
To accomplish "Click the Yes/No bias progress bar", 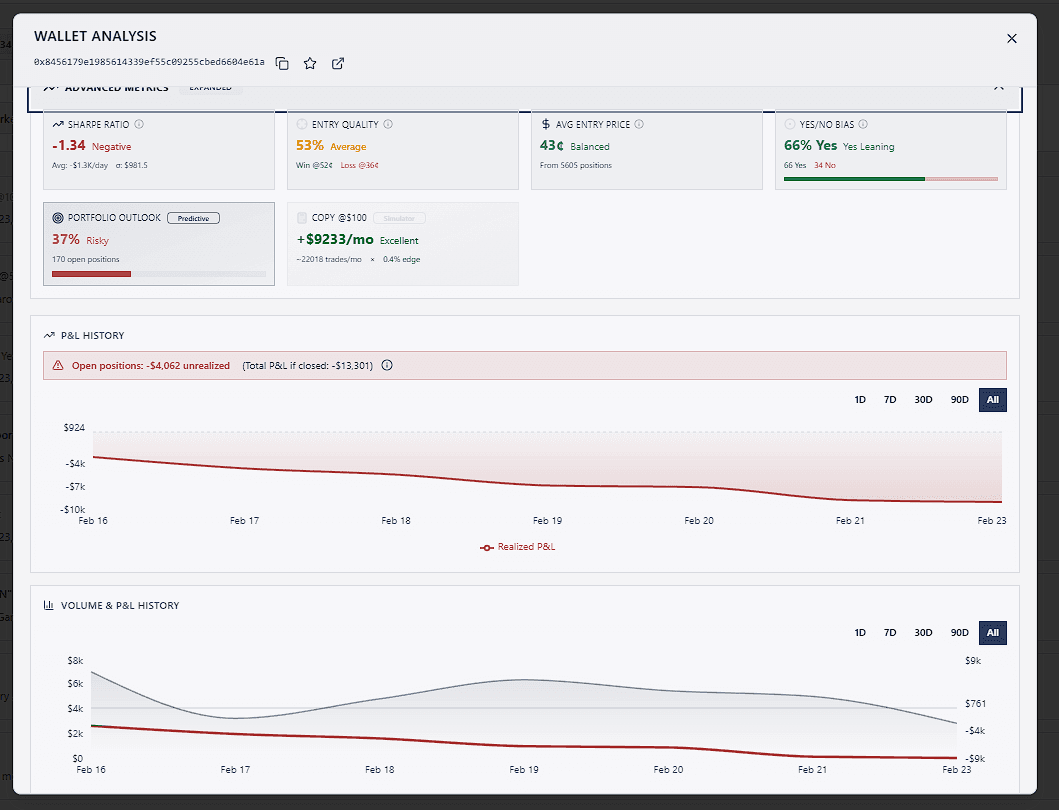I will coord(890,178).
